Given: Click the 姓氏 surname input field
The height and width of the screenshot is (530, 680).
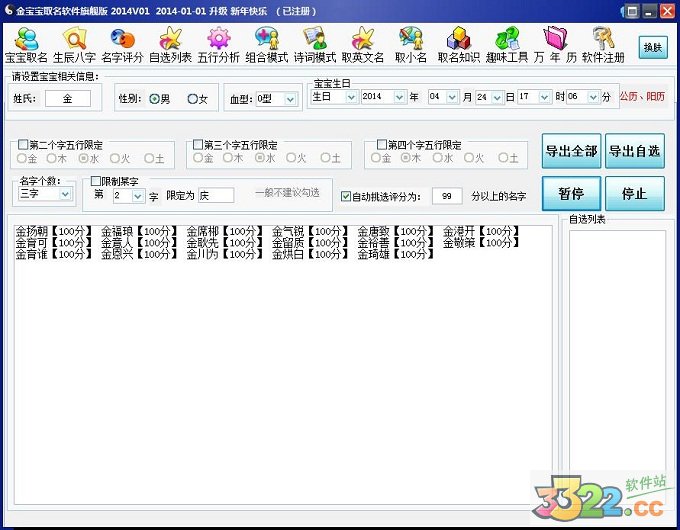Looking at the screenshot, I should [x=68, y=98].
